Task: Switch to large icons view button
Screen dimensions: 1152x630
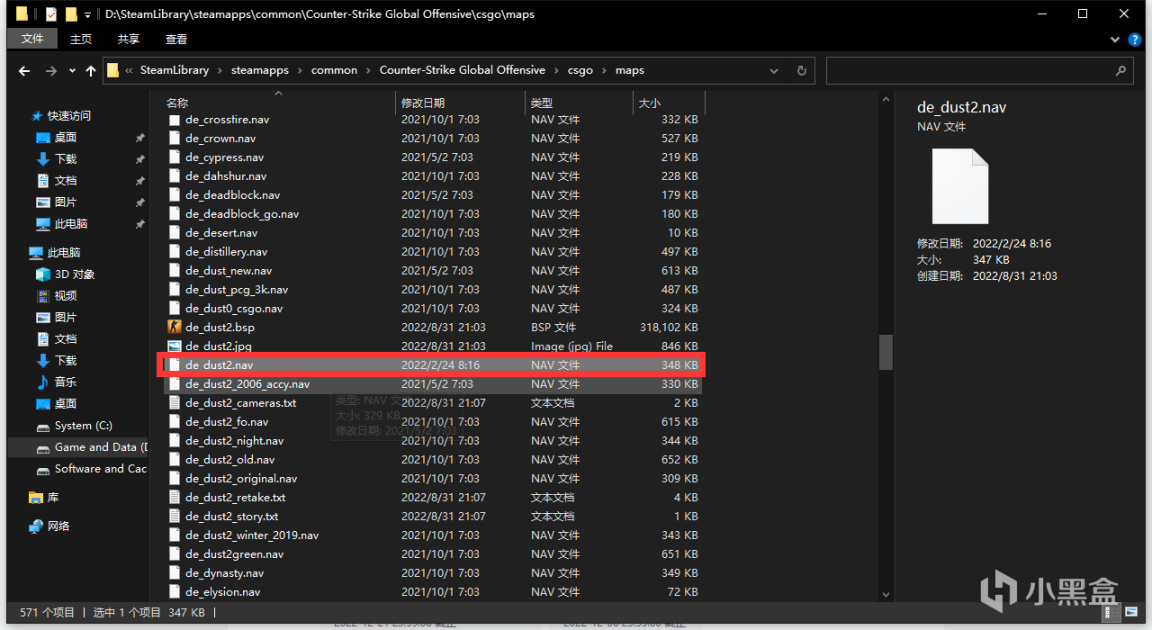Action: (1131, 612)
